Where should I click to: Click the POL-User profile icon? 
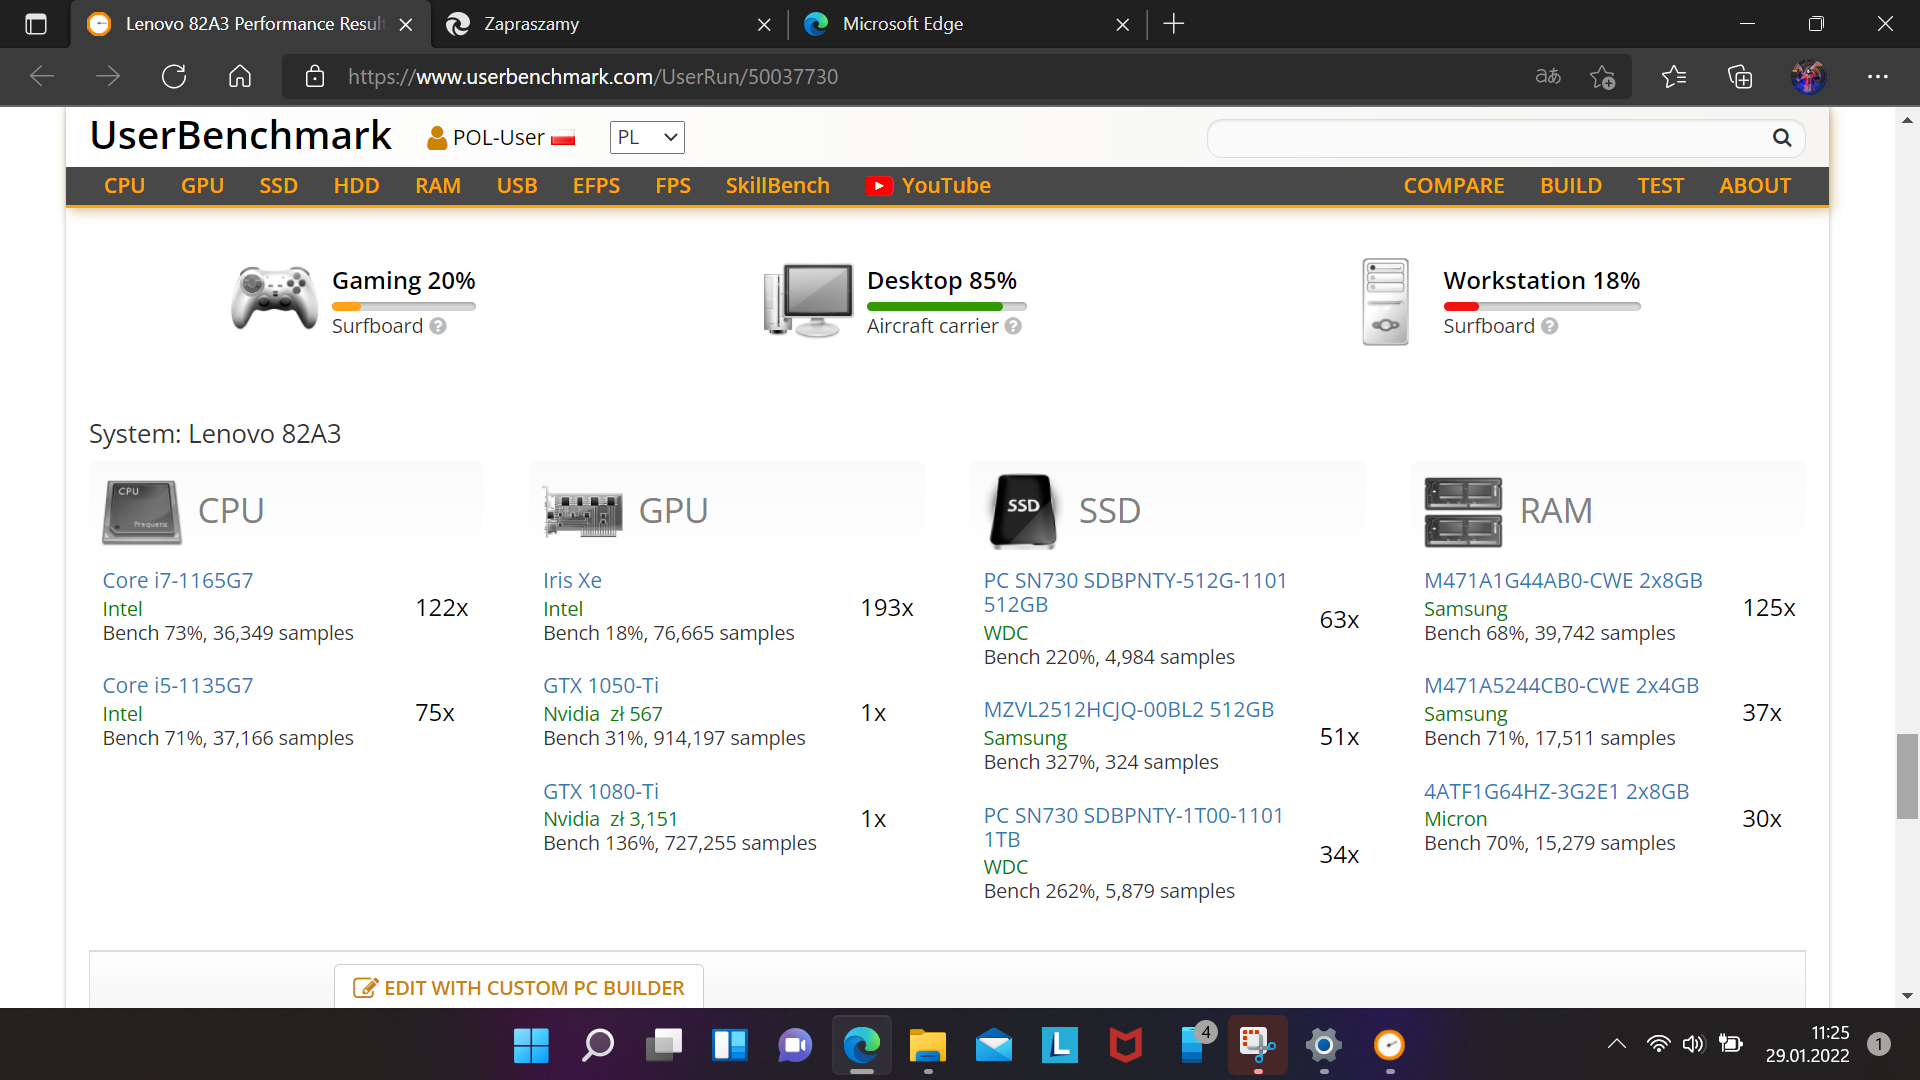click(x=437, y=138)
